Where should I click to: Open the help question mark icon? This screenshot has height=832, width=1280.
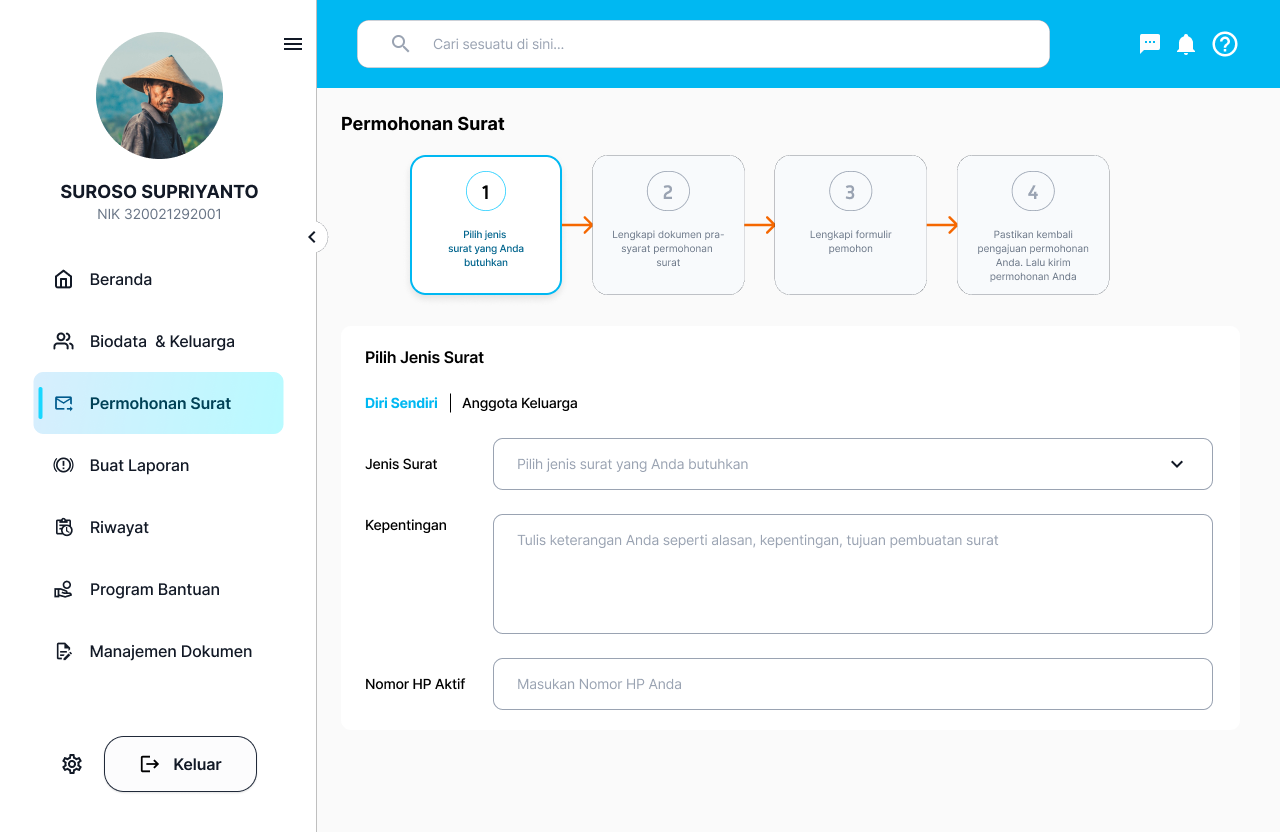coord(1224,44)
